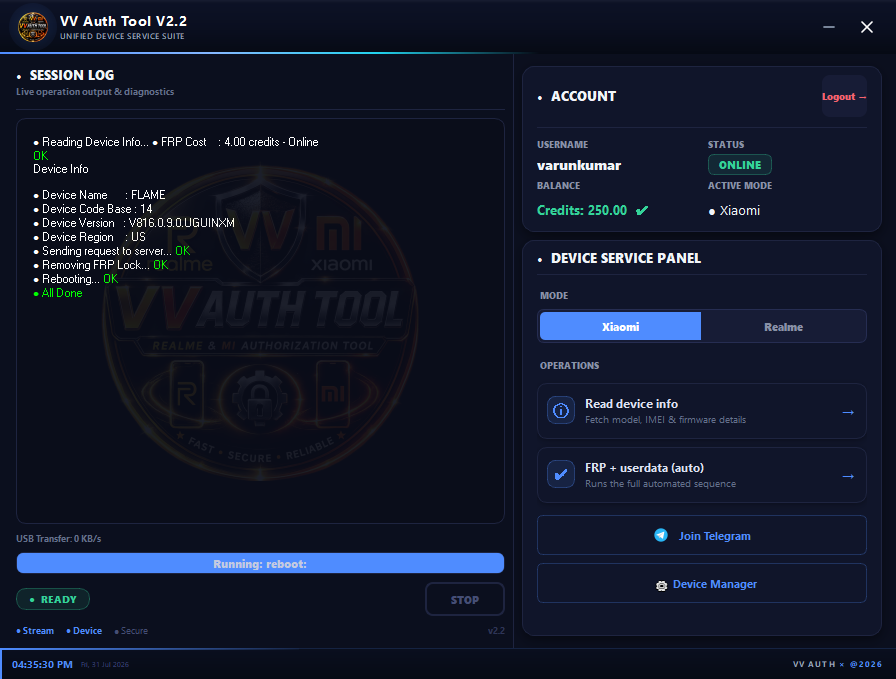Viewport: 896px width, 679px height.
Task: Click the READY status badge
Action: (53, 599)
